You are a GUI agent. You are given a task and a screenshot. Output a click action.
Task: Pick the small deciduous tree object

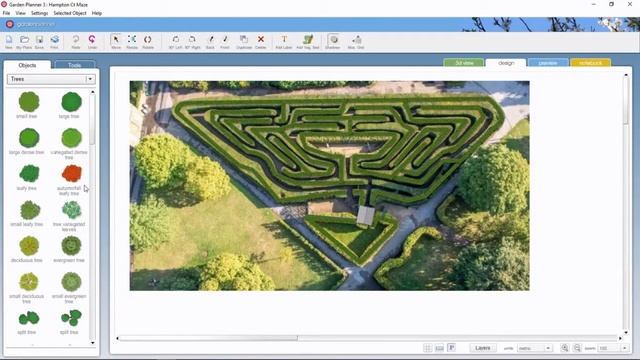[x=29, y=282]
